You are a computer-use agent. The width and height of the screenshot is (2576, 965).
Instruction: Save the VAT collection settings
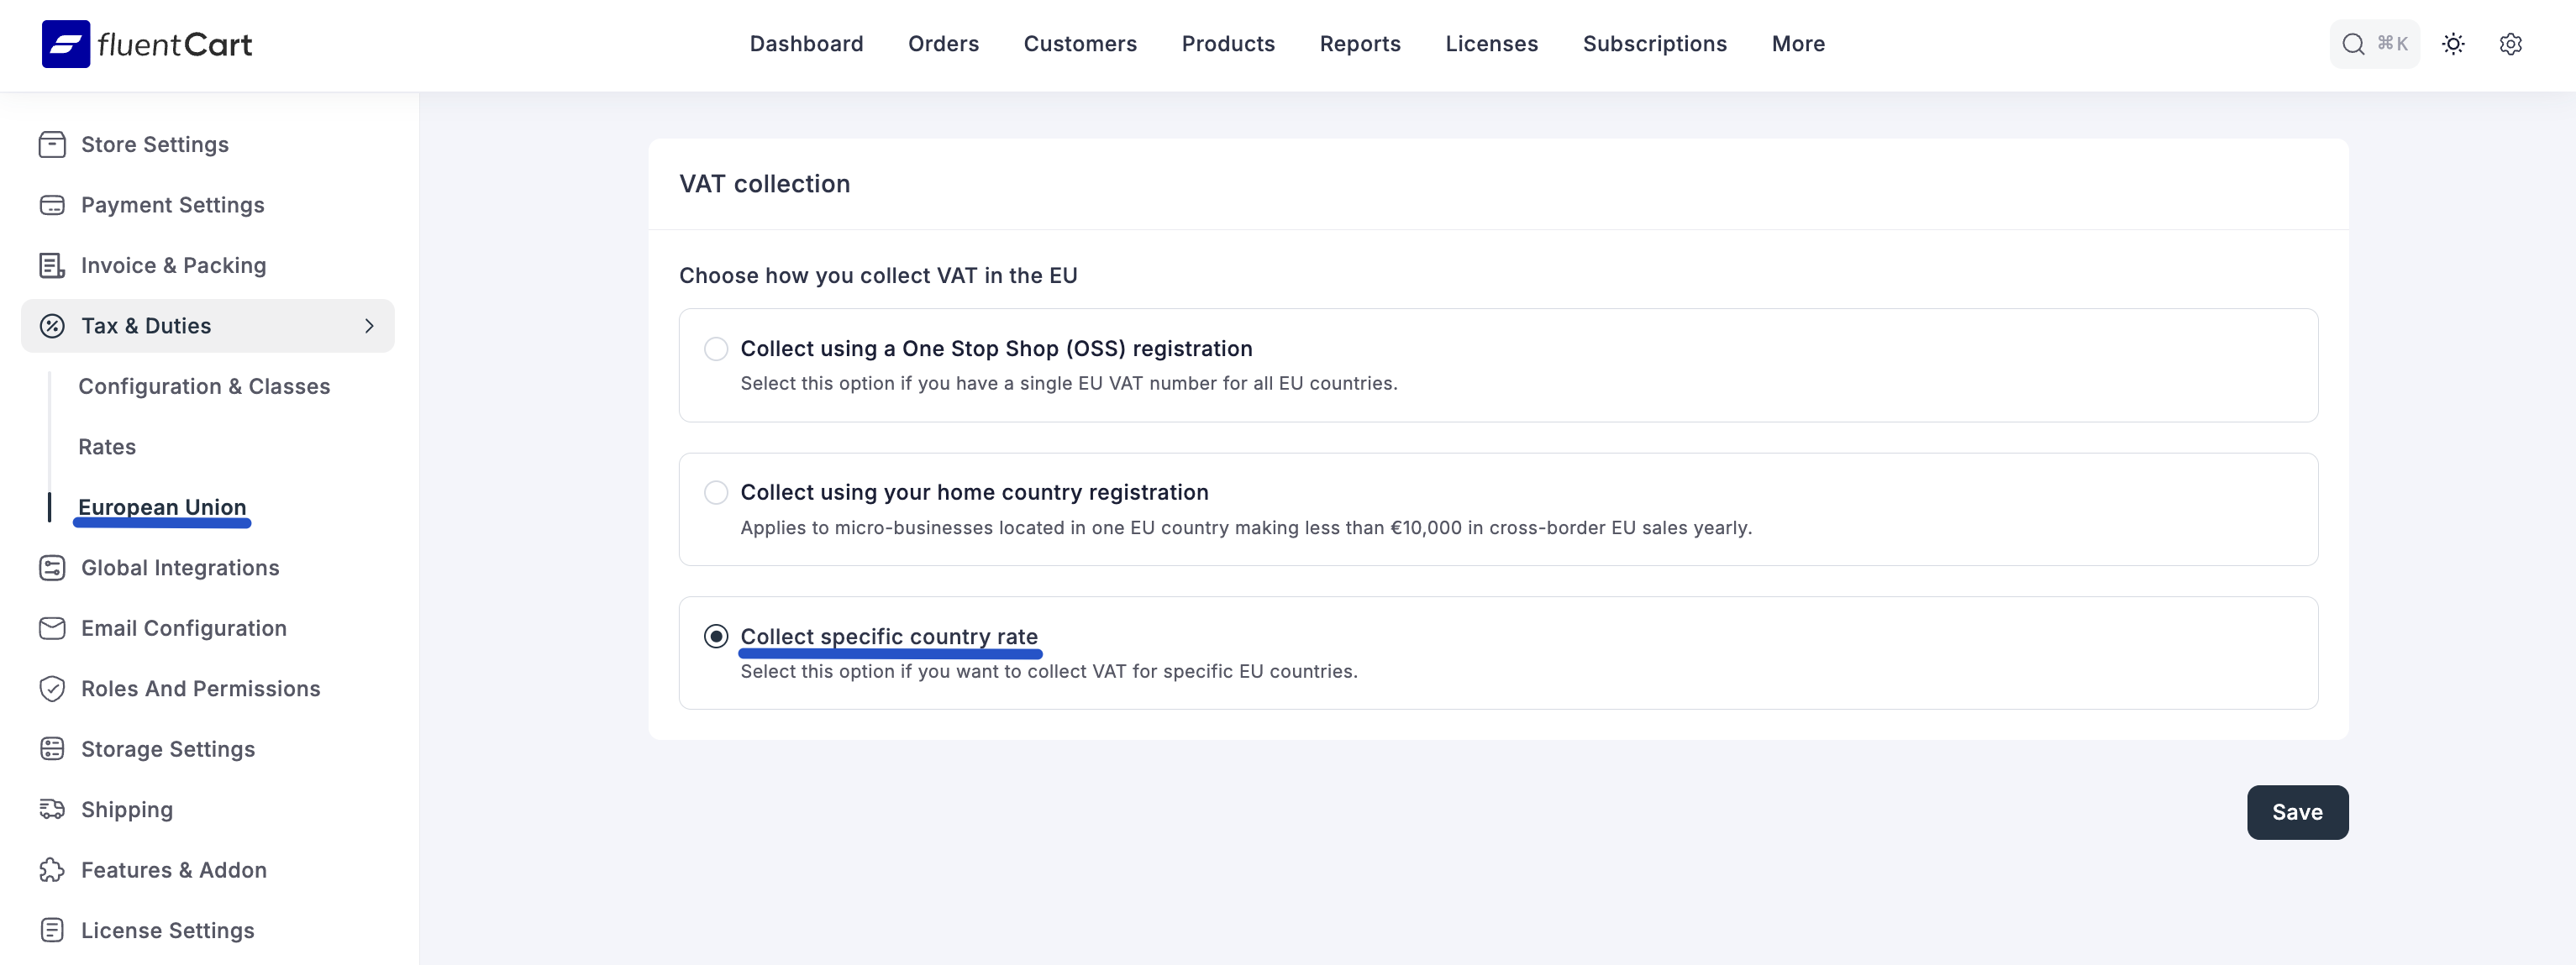click(2297, 812)
